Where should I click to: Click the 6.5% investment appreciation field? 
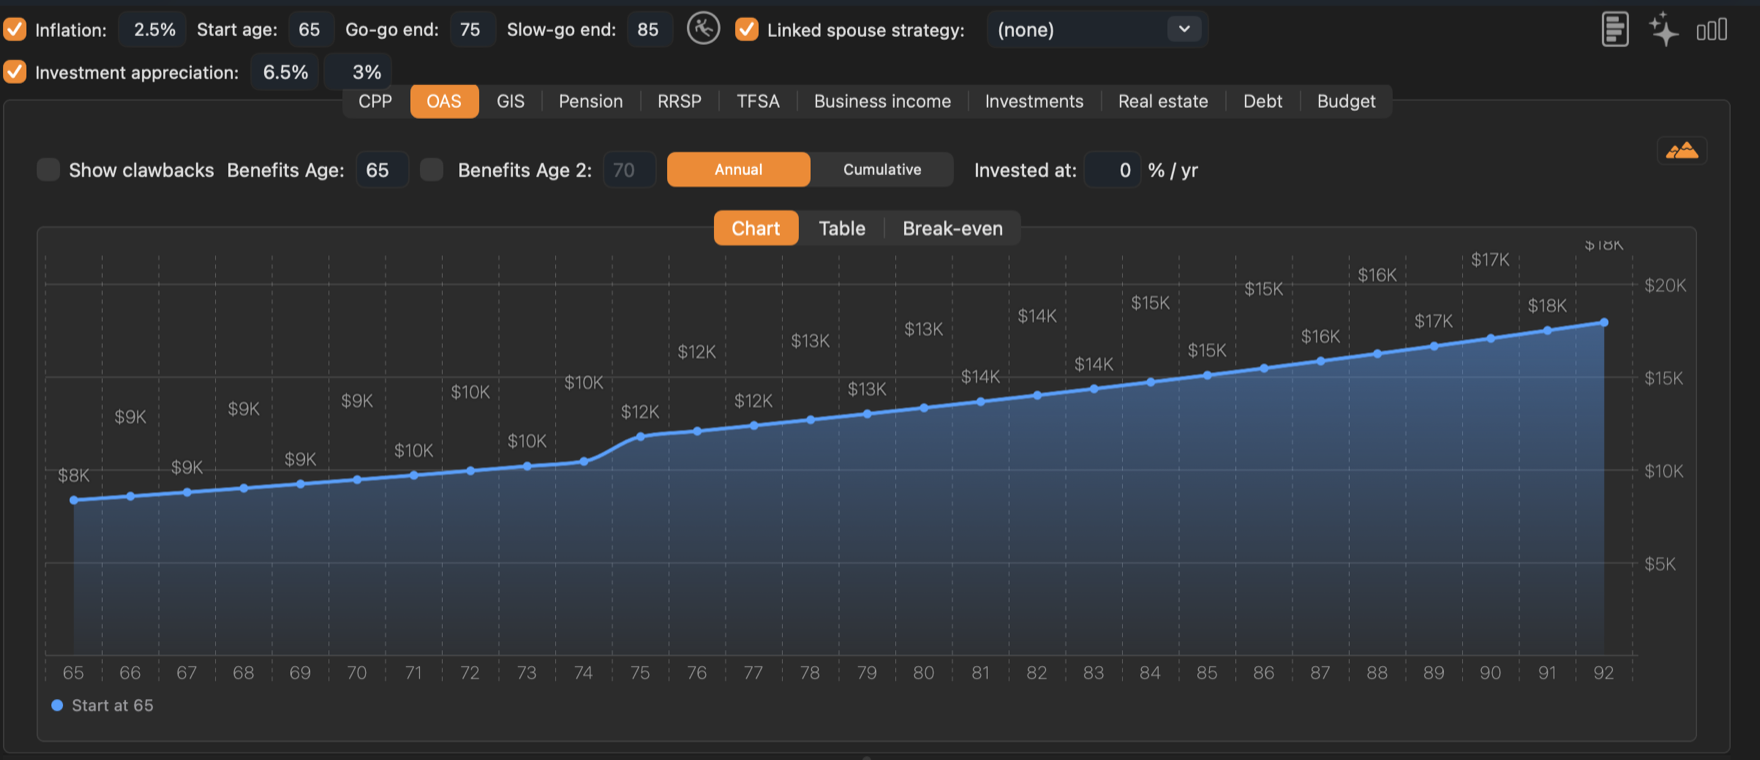tap(285, 72)
